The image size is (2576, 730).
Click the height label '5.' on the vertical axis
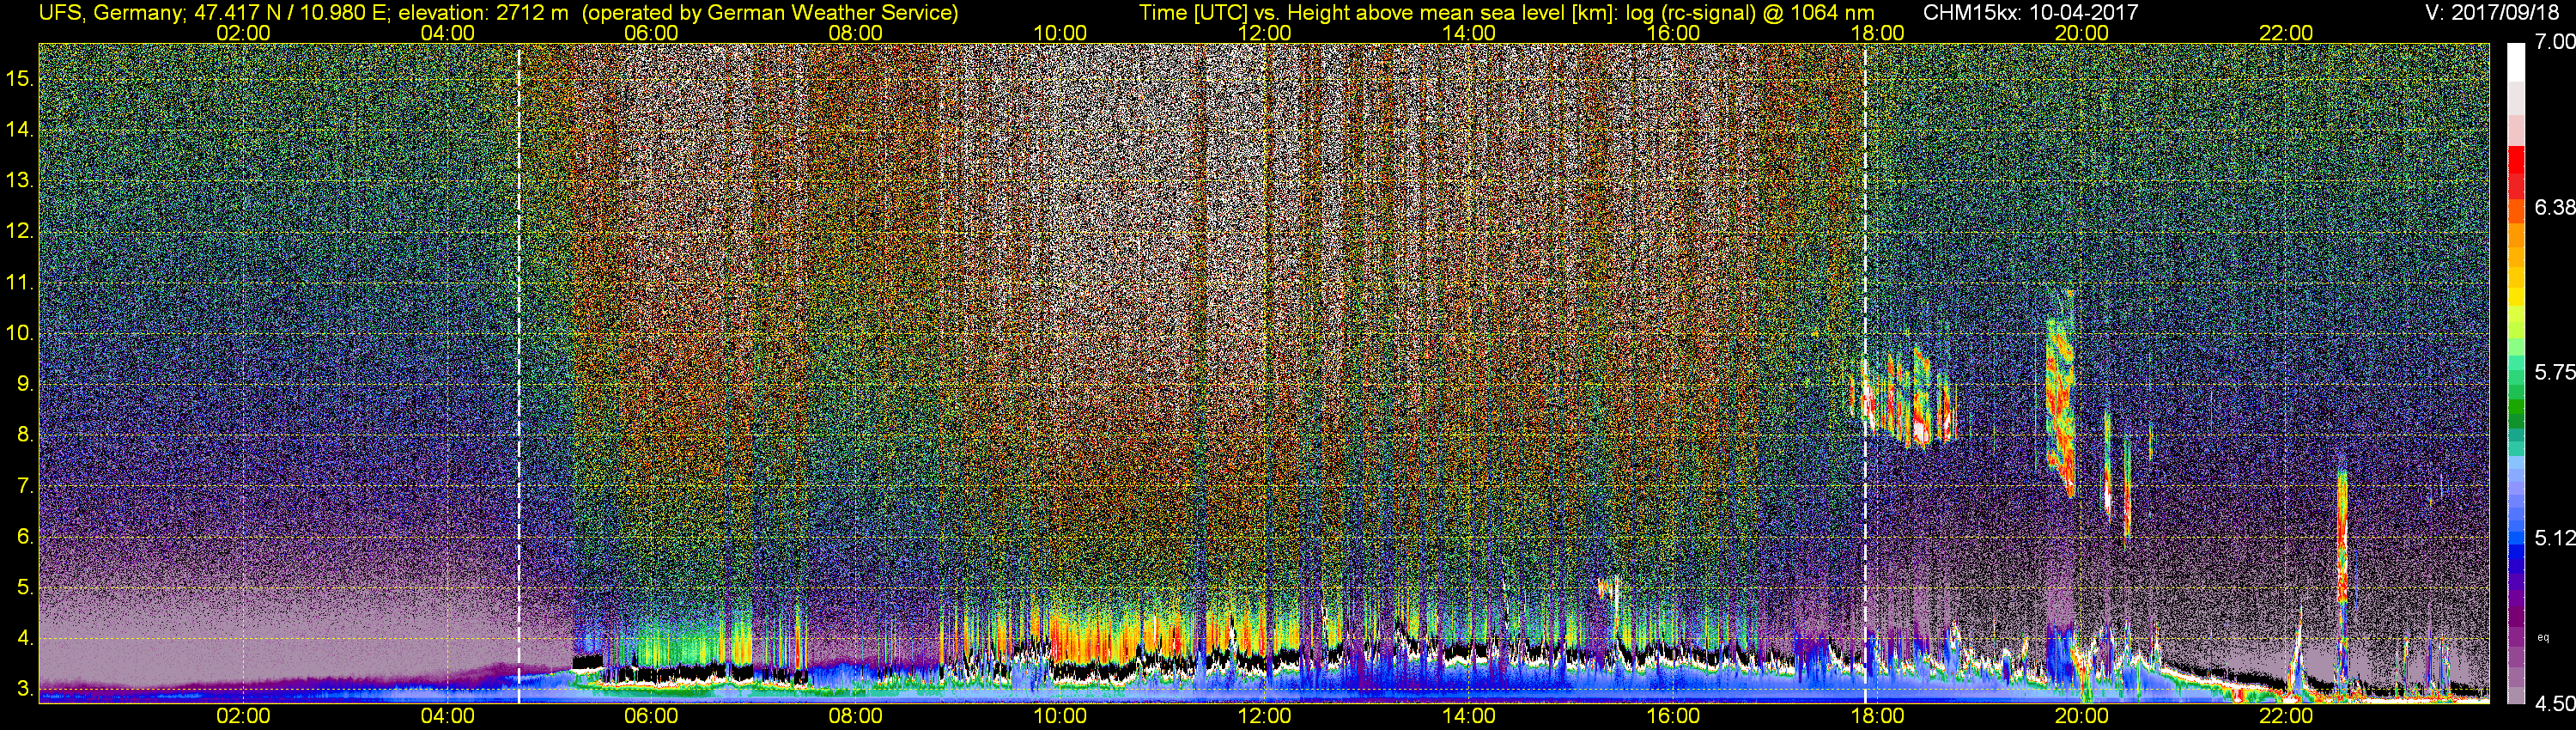25,587
